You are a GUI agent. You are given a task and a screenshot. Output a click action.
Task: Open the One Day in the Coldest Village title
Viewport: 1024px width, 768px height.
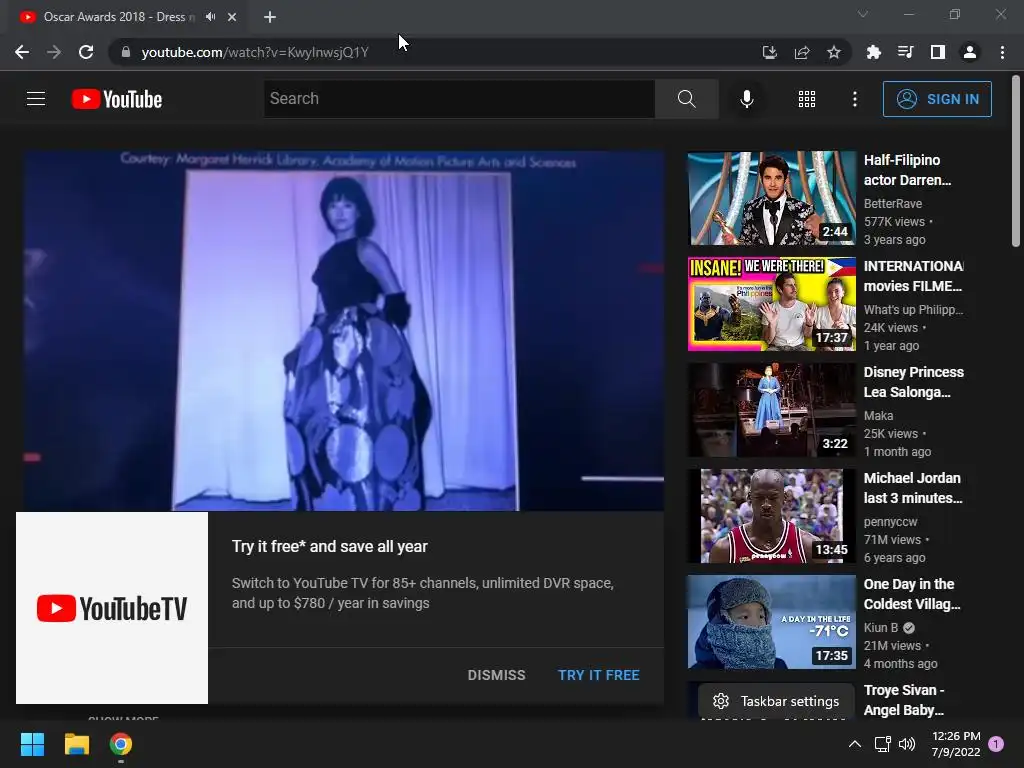tap(912, 594)
